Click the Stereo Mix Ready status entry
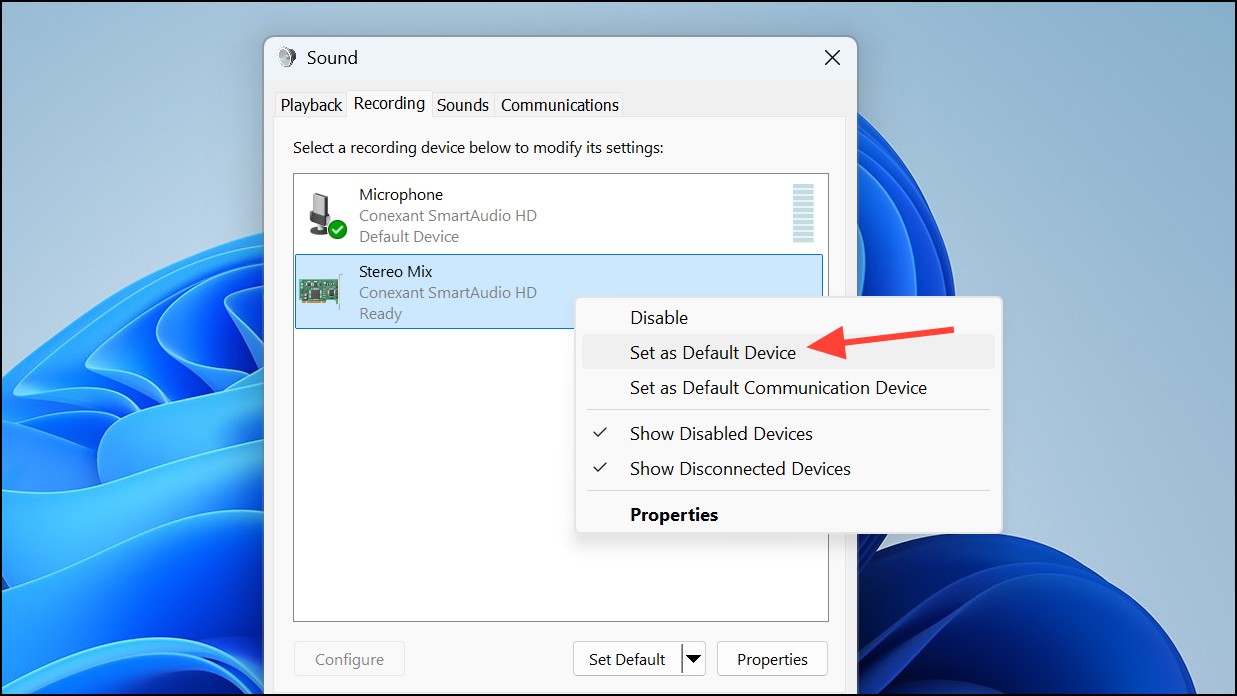1237x696 pixels. click(x=380, y=313)
